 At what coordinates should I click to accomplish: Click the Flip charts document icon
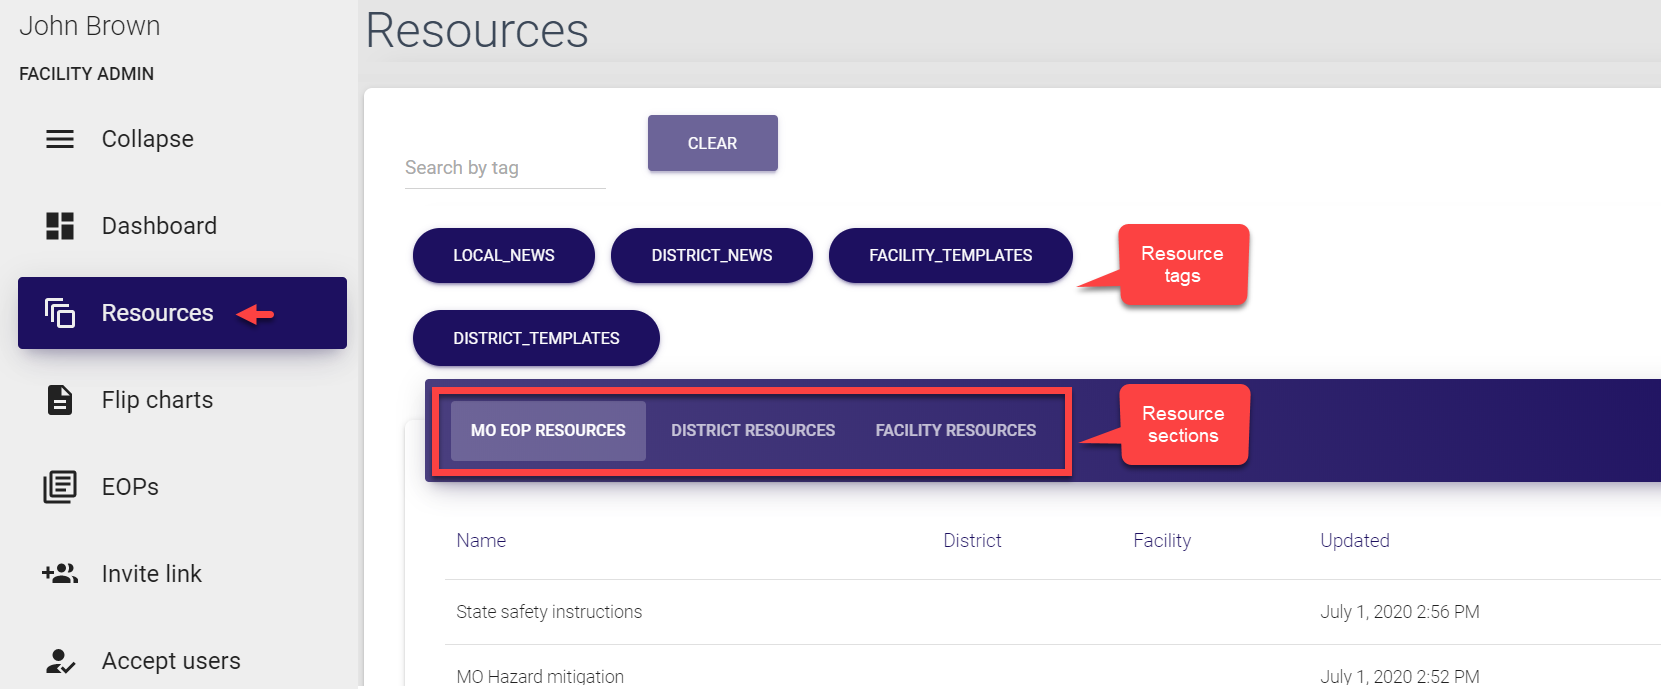click(x=60, y=400)
